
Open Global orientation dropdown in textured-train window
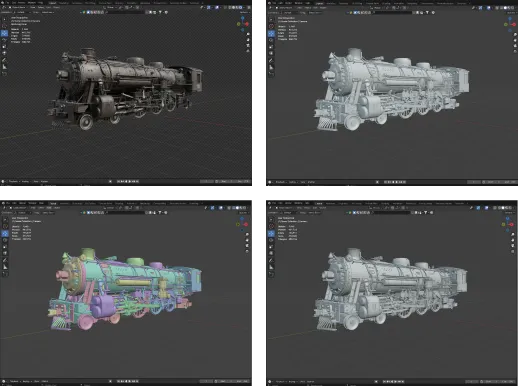click(x=110, y=7)
